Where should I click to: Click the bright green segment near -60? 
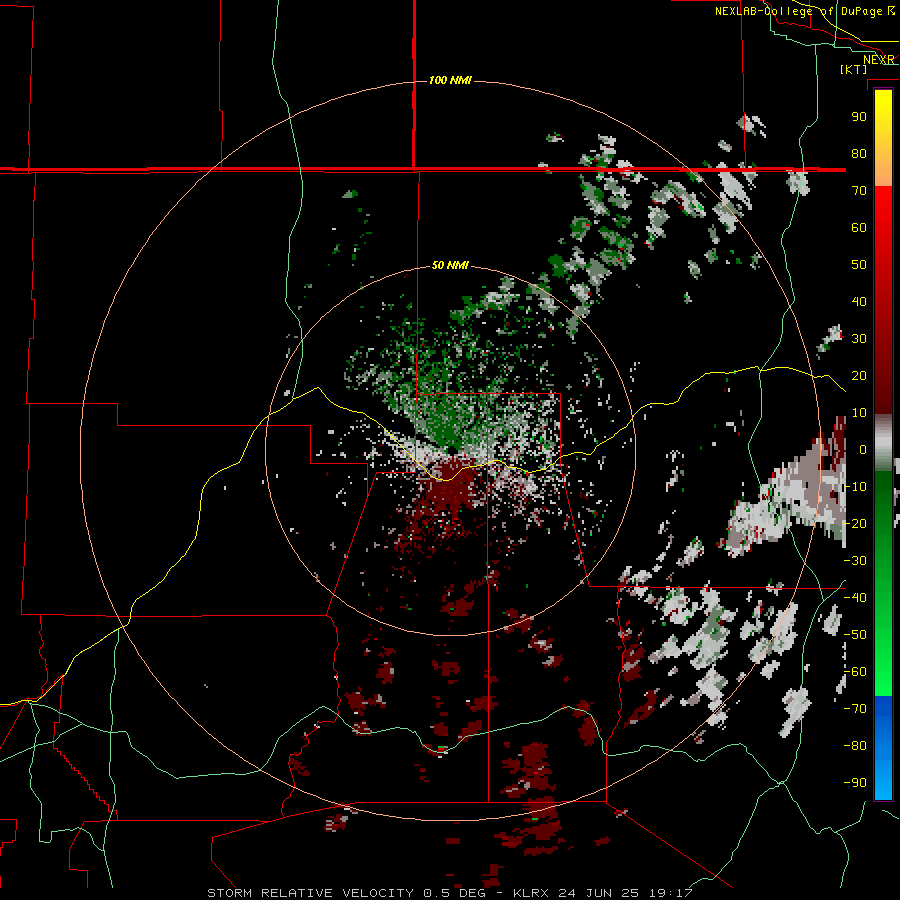tap(883, 666)
